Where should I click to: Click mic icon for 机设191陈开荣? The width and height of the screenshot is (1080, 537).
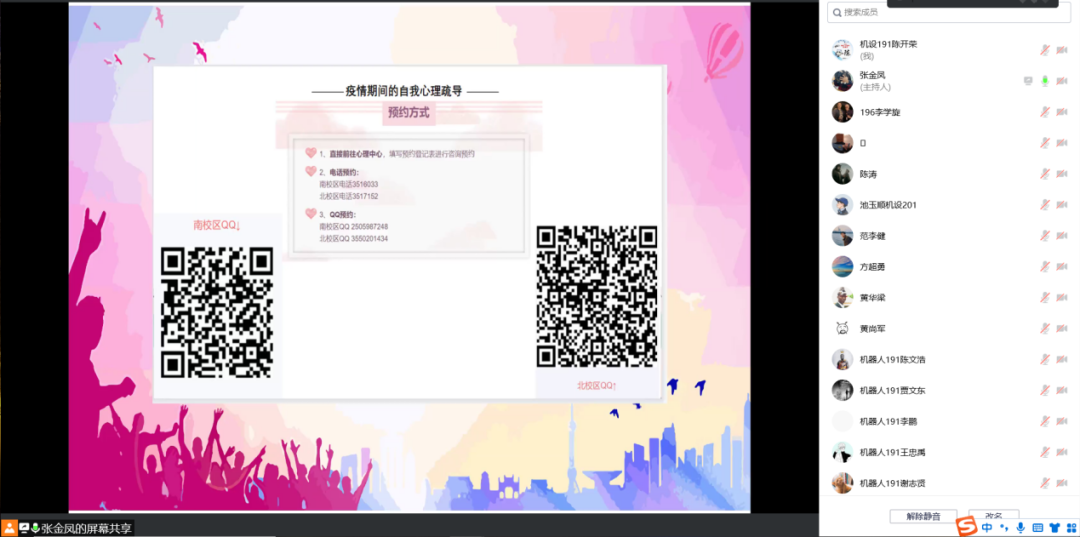pos(1045,50)
